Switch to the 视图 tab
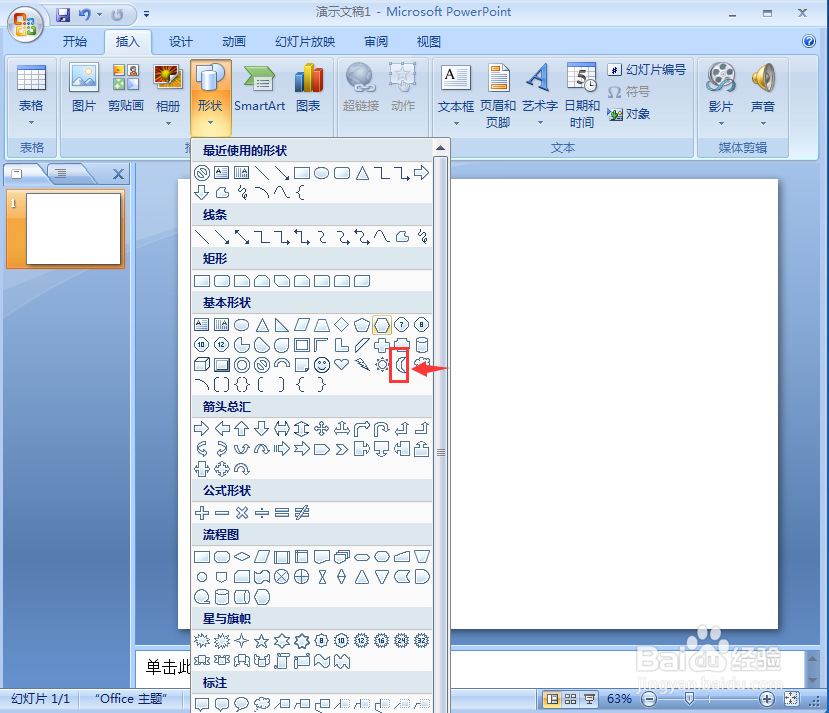Image resolution: width=829 pixels, height=713 pixels. pos(429,41)
